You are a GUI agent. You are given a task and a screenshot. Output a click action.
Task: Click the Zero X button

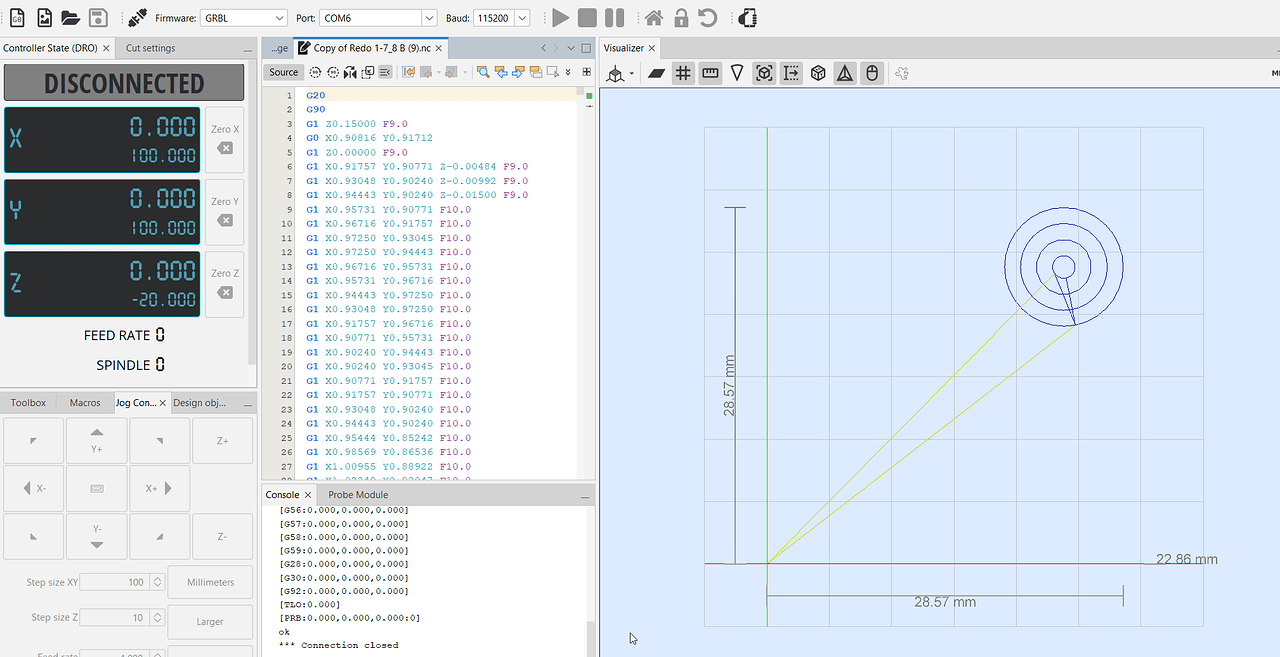click(x=225, y=139)
